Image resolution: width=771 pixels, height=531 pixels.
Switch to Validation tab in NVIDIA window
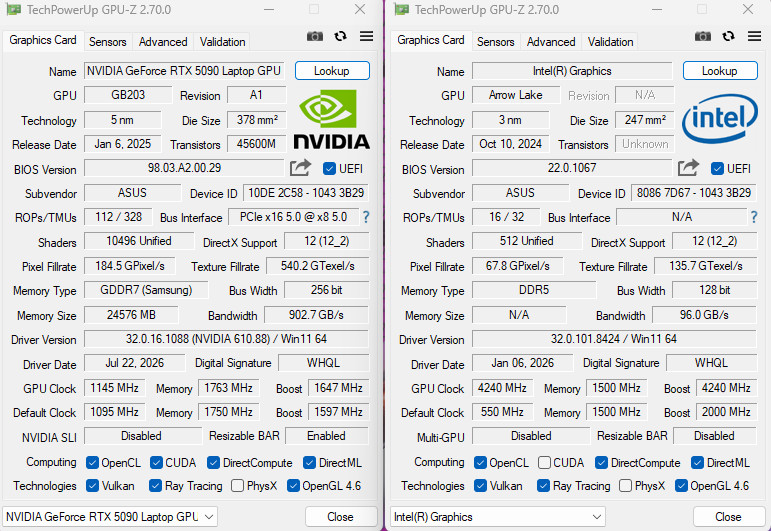pyautogui.click(x=222, y=42)
